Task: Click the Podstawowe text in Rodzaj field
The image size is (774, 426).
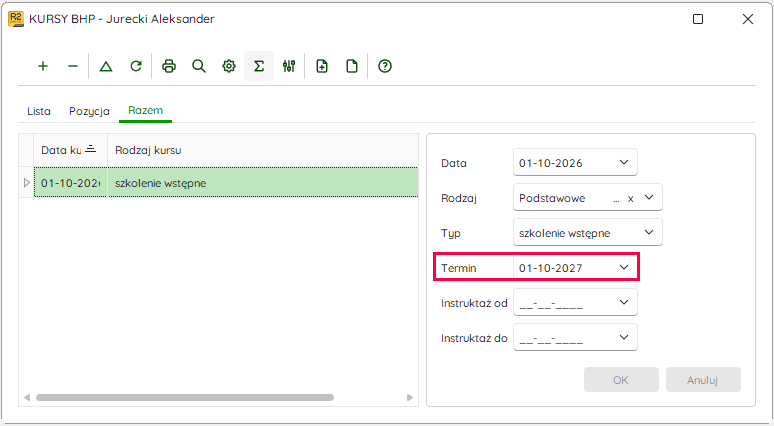Action: pos(552,198)
